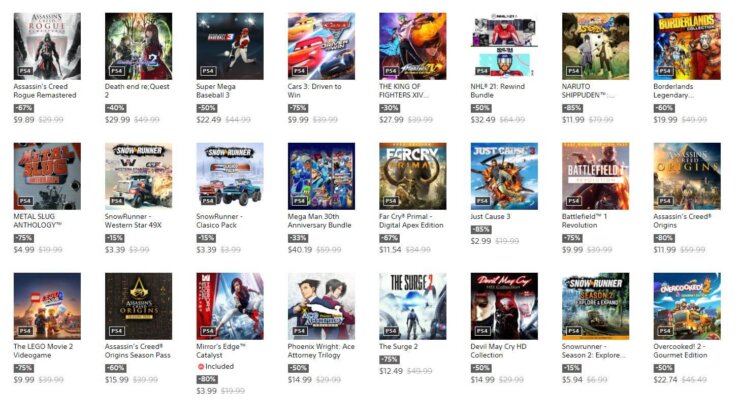Open Phoenix Wright: Ace Attorney Trilogy title
This screenshot has width=740, height=420.
click(x=321, y=351)
